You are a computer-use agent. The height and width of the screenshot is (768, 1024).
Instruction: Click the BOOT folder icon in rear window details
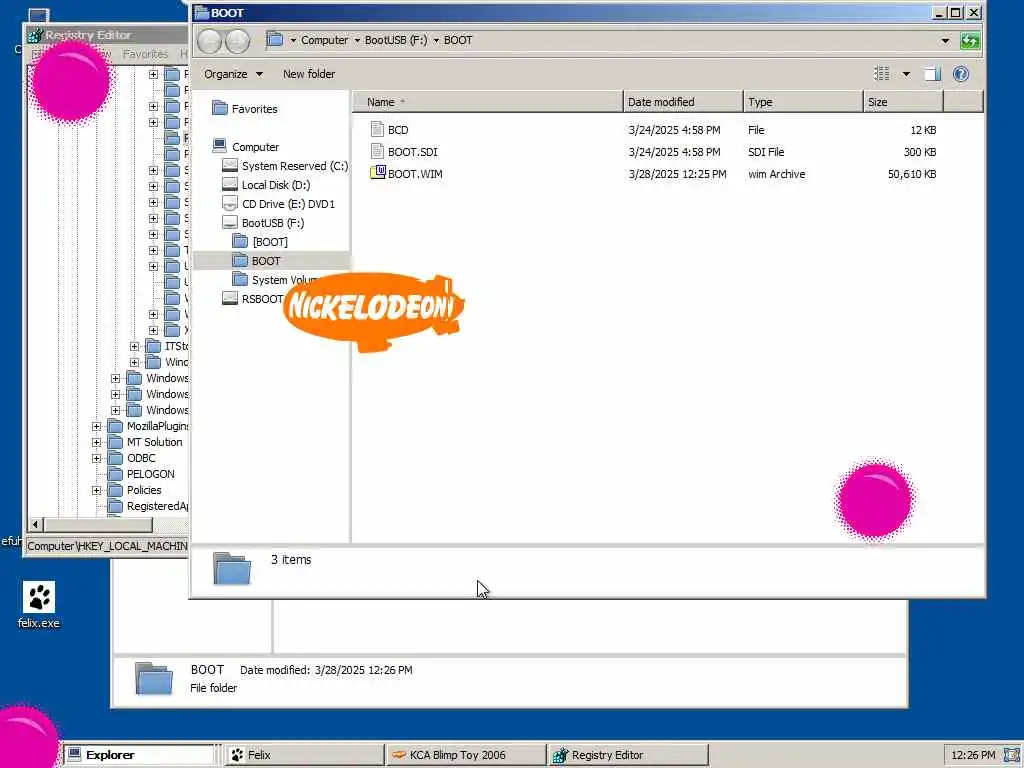coord(153,679)
